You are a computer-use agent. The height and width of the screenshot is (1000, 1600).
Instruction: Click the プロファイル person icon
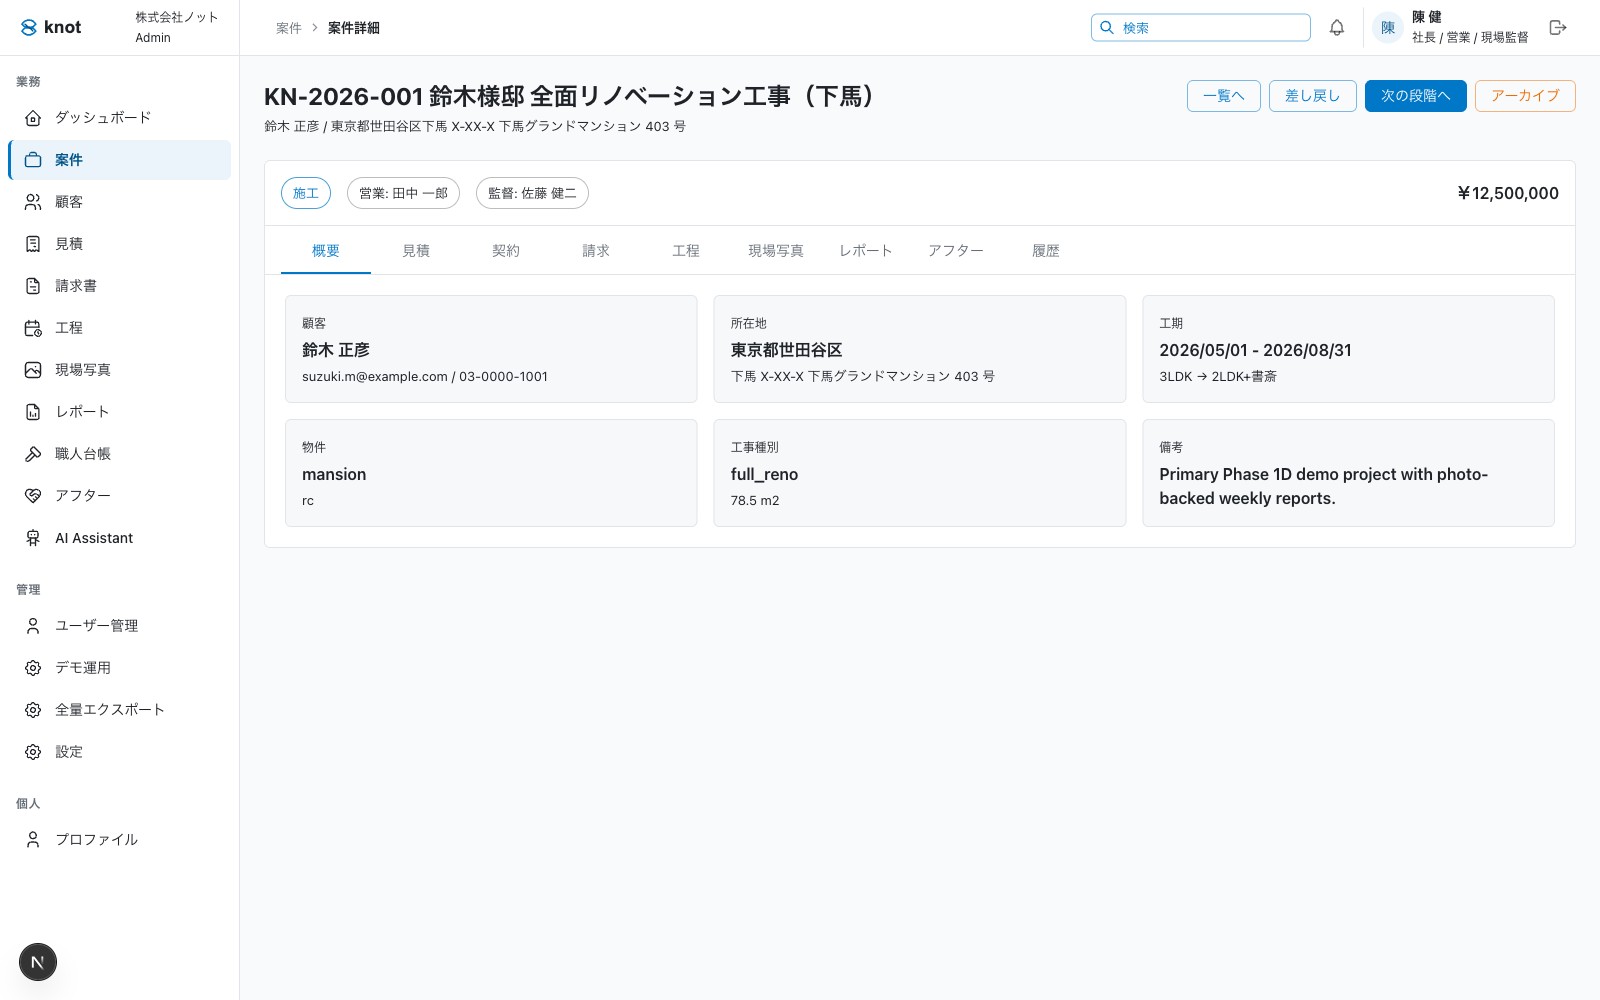[33, 840]
